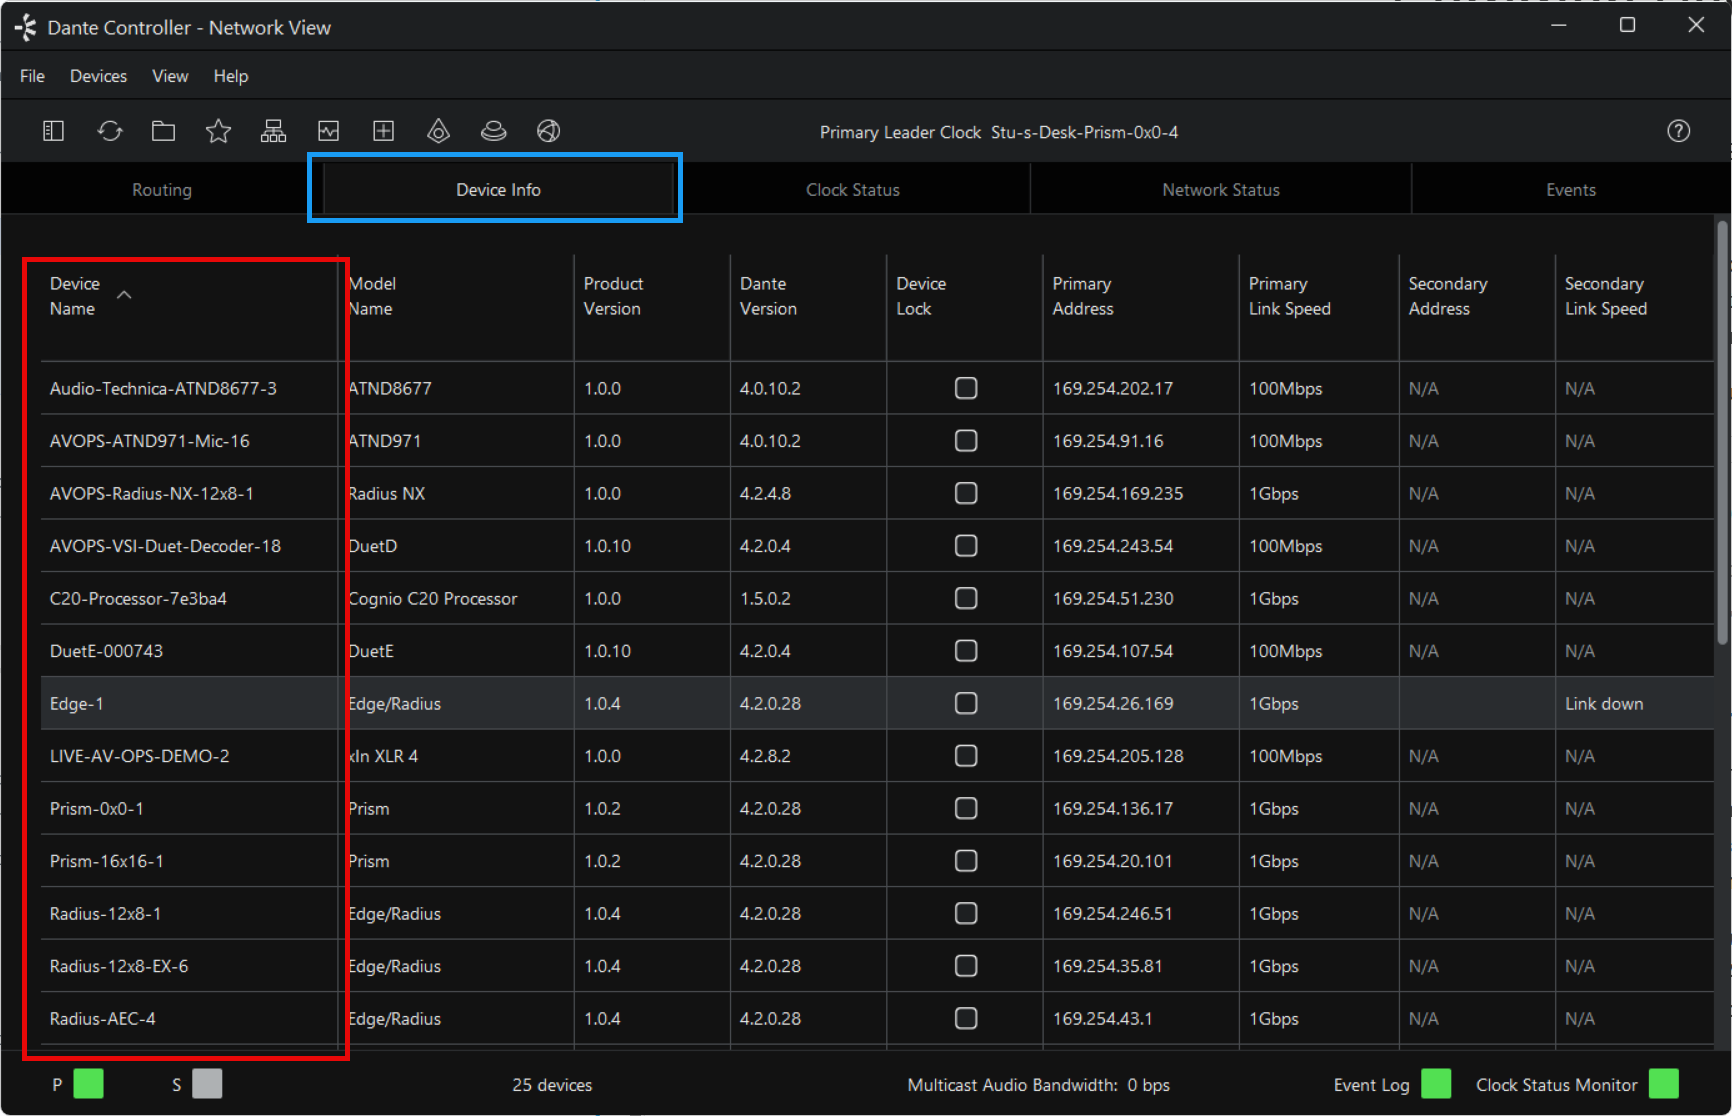The height and width of the screenshot is (1116, 1732).
Task: Select the Device Info tab
Action: tap(498, 190)
